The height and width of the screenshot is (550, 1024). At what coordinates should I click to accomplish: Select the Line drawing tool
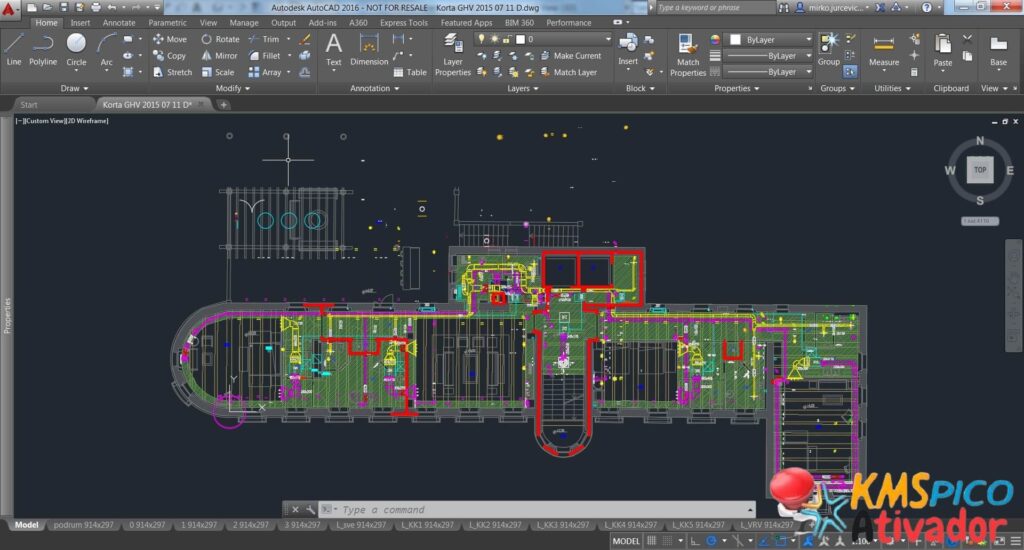pos(14,50)
